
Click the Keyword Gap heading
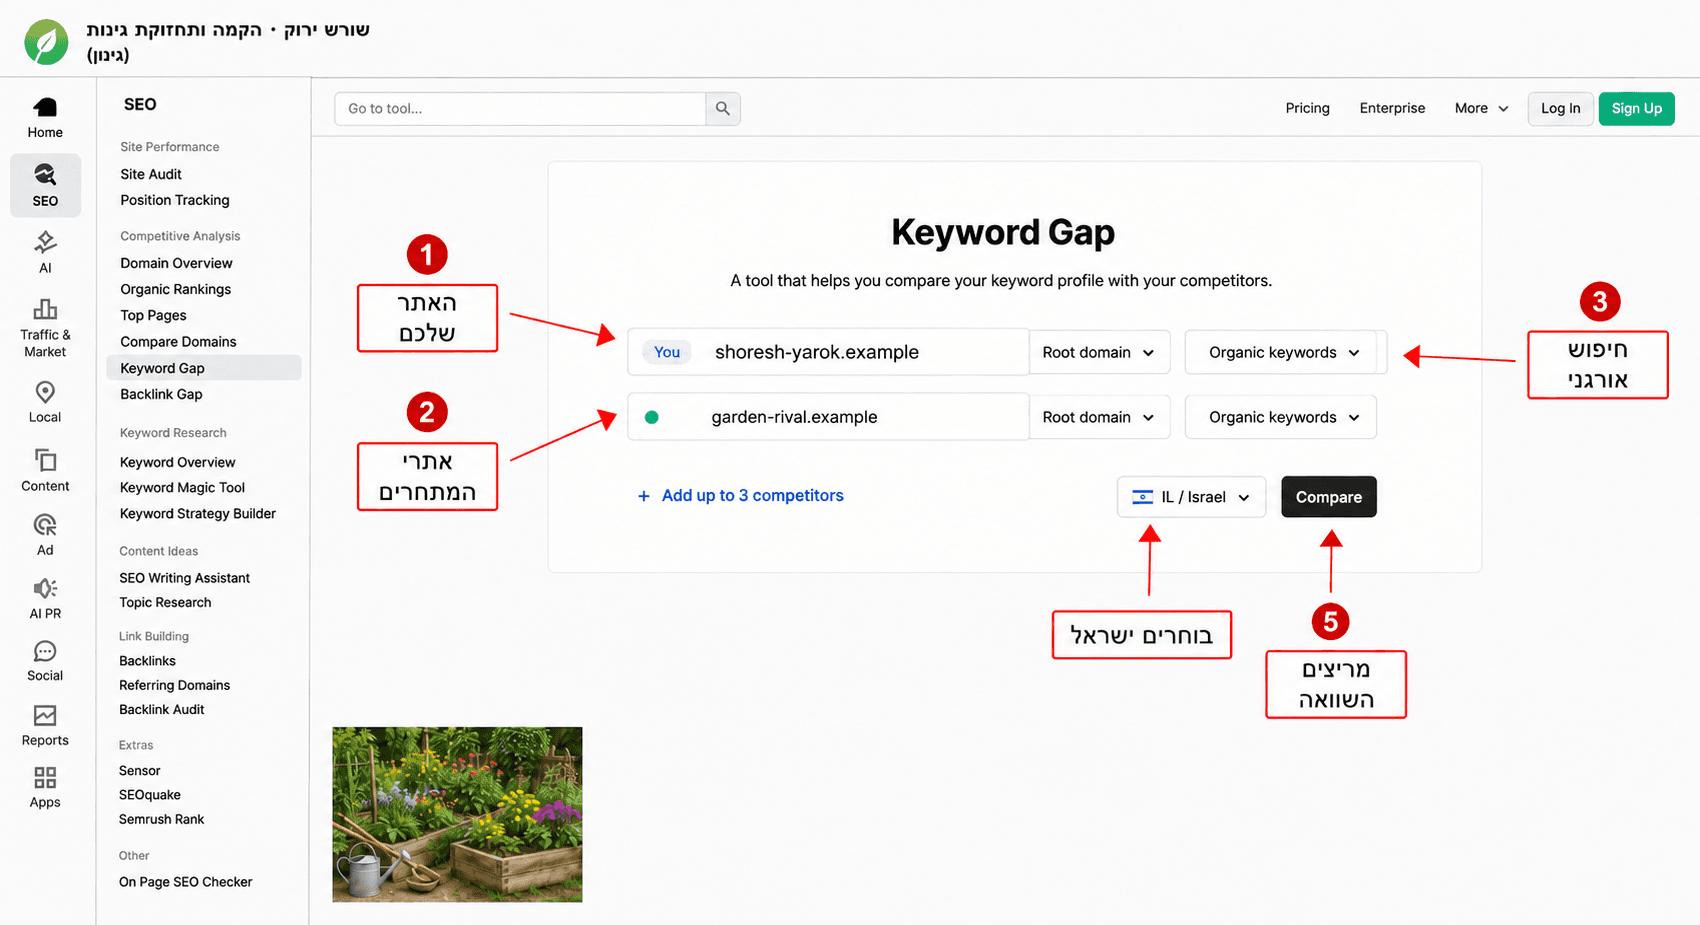click(x=1003, y=233)
